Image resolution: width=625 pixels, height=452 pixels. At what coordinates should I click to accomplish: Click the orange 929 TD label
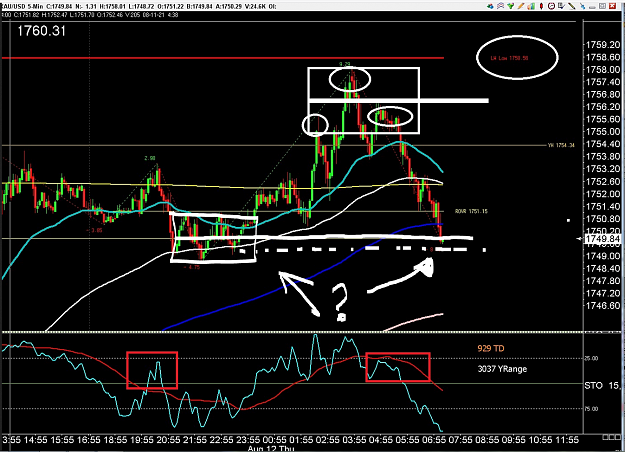(x=491, y=348)
